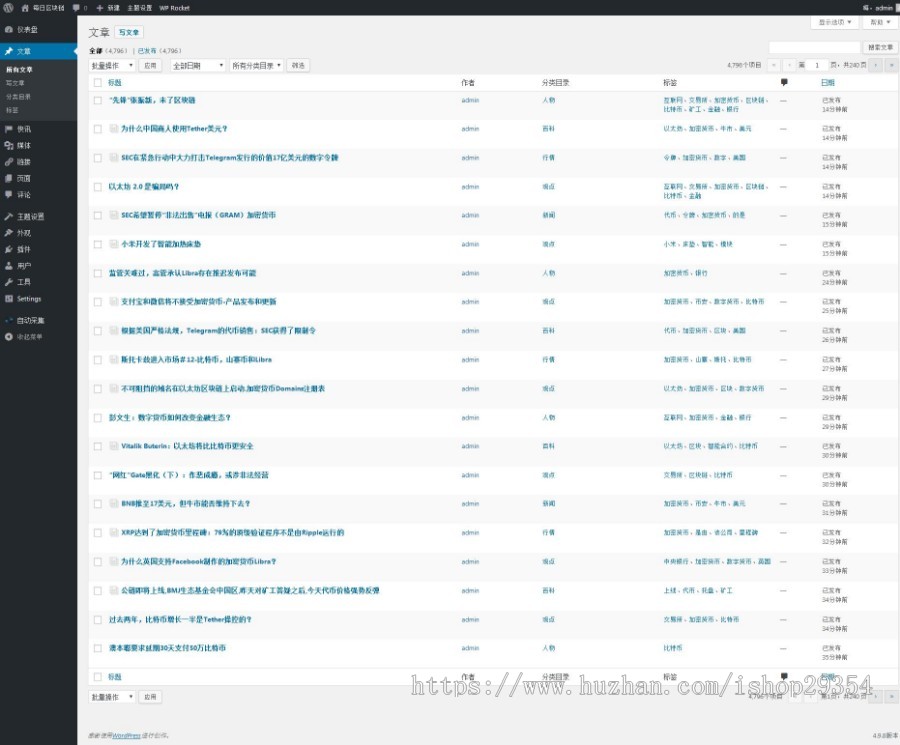Collapse sidebar with 收起菜单 arrow icon
The height and width of the screenshot is (745, 900).
[9, 337]
